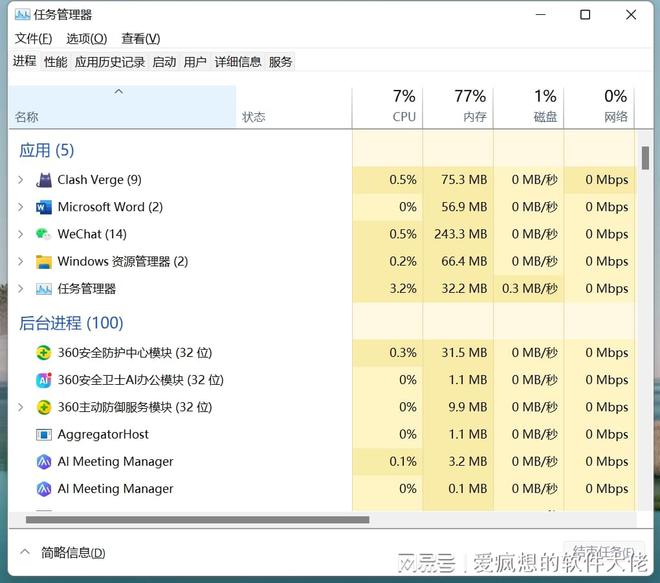This screenshot has width=660, height=583.
Task: Select the AggregatorHost process name
Action: point(103,434)
